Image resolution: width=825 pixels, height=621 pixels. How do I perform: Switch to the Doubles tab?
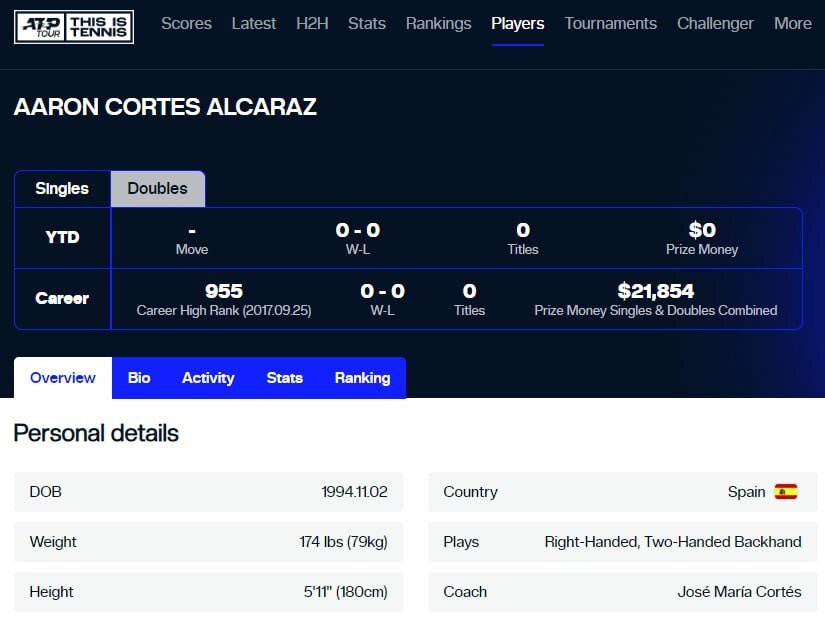(x=157, y=188)
